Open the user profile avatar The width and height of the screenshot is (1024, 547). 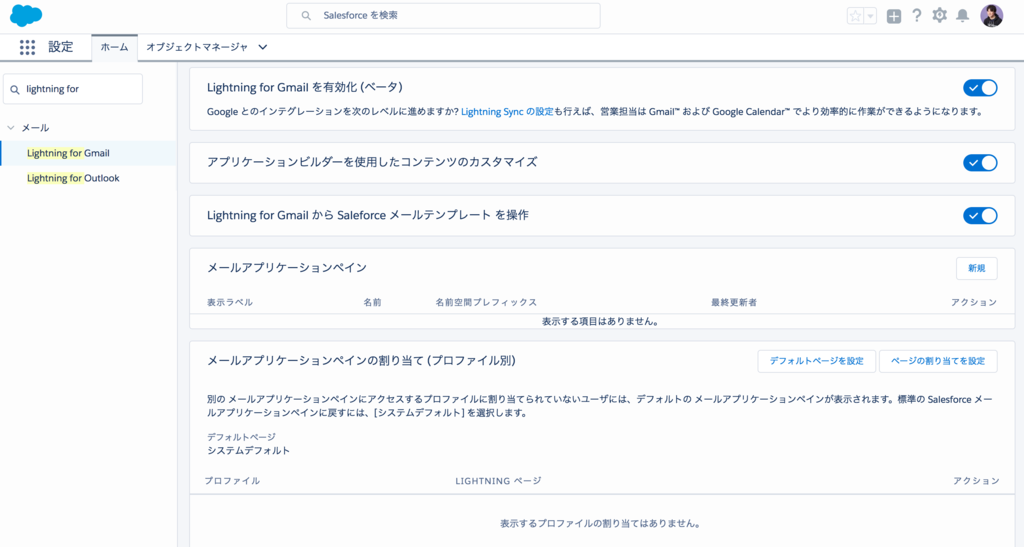[x=991, y=16]
